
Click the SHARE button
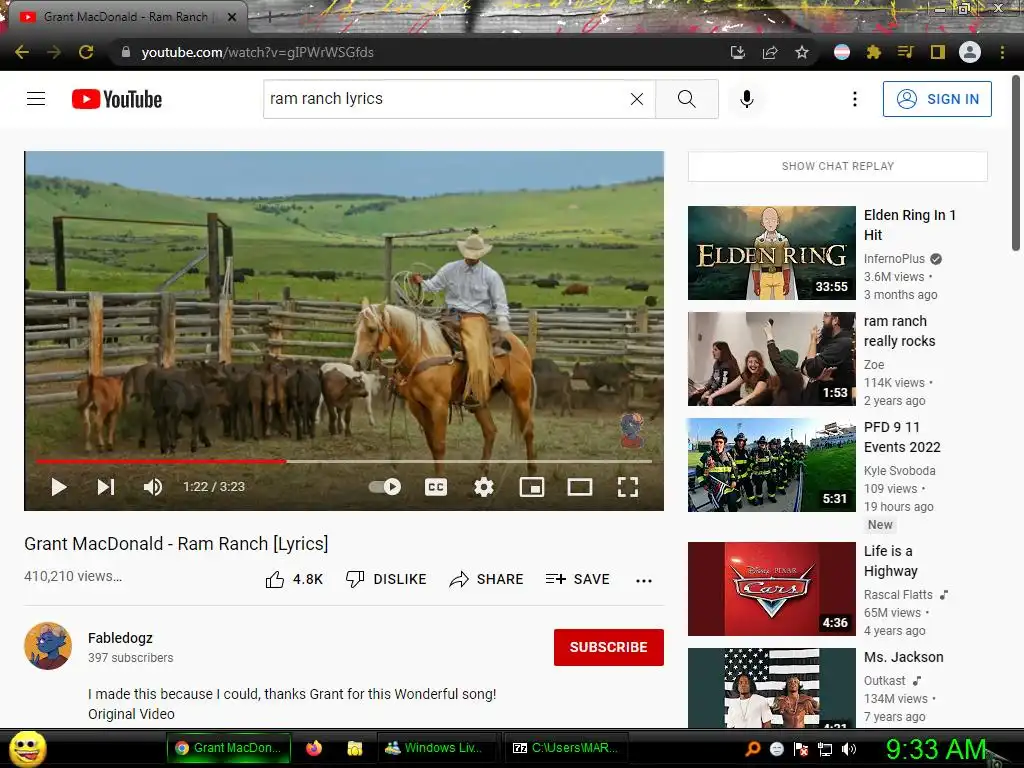[487, 579]
